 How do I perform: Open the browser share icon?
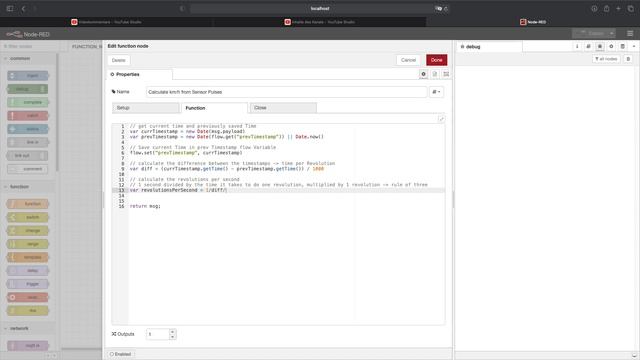point(607,9)
